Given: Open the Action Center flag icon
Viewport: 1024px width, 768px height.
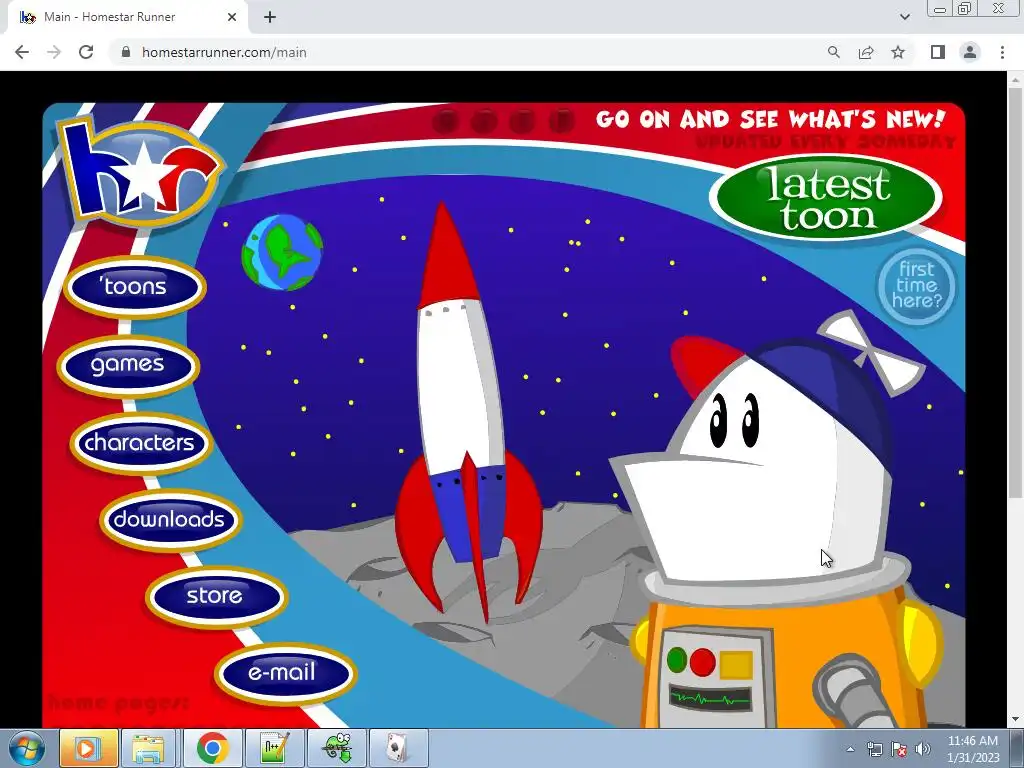Looking at the screenshot, I should [899, 749].
